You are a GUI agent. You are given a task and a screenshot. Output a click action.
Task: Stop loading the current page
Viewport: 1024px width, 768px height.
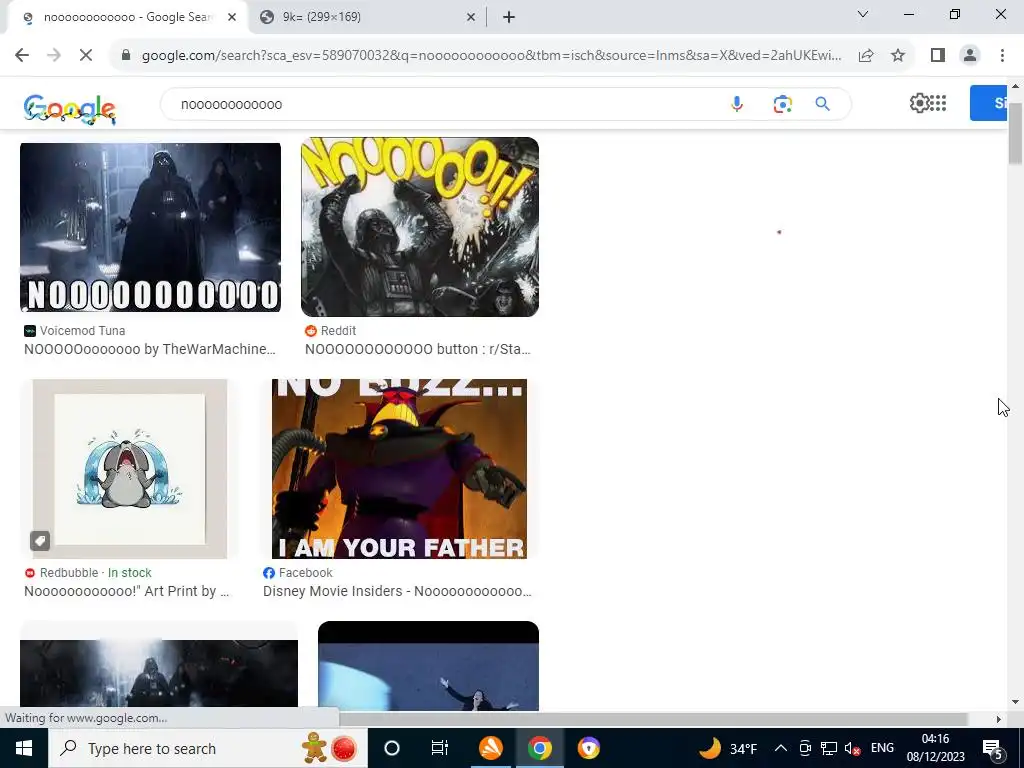click(86, 55)
